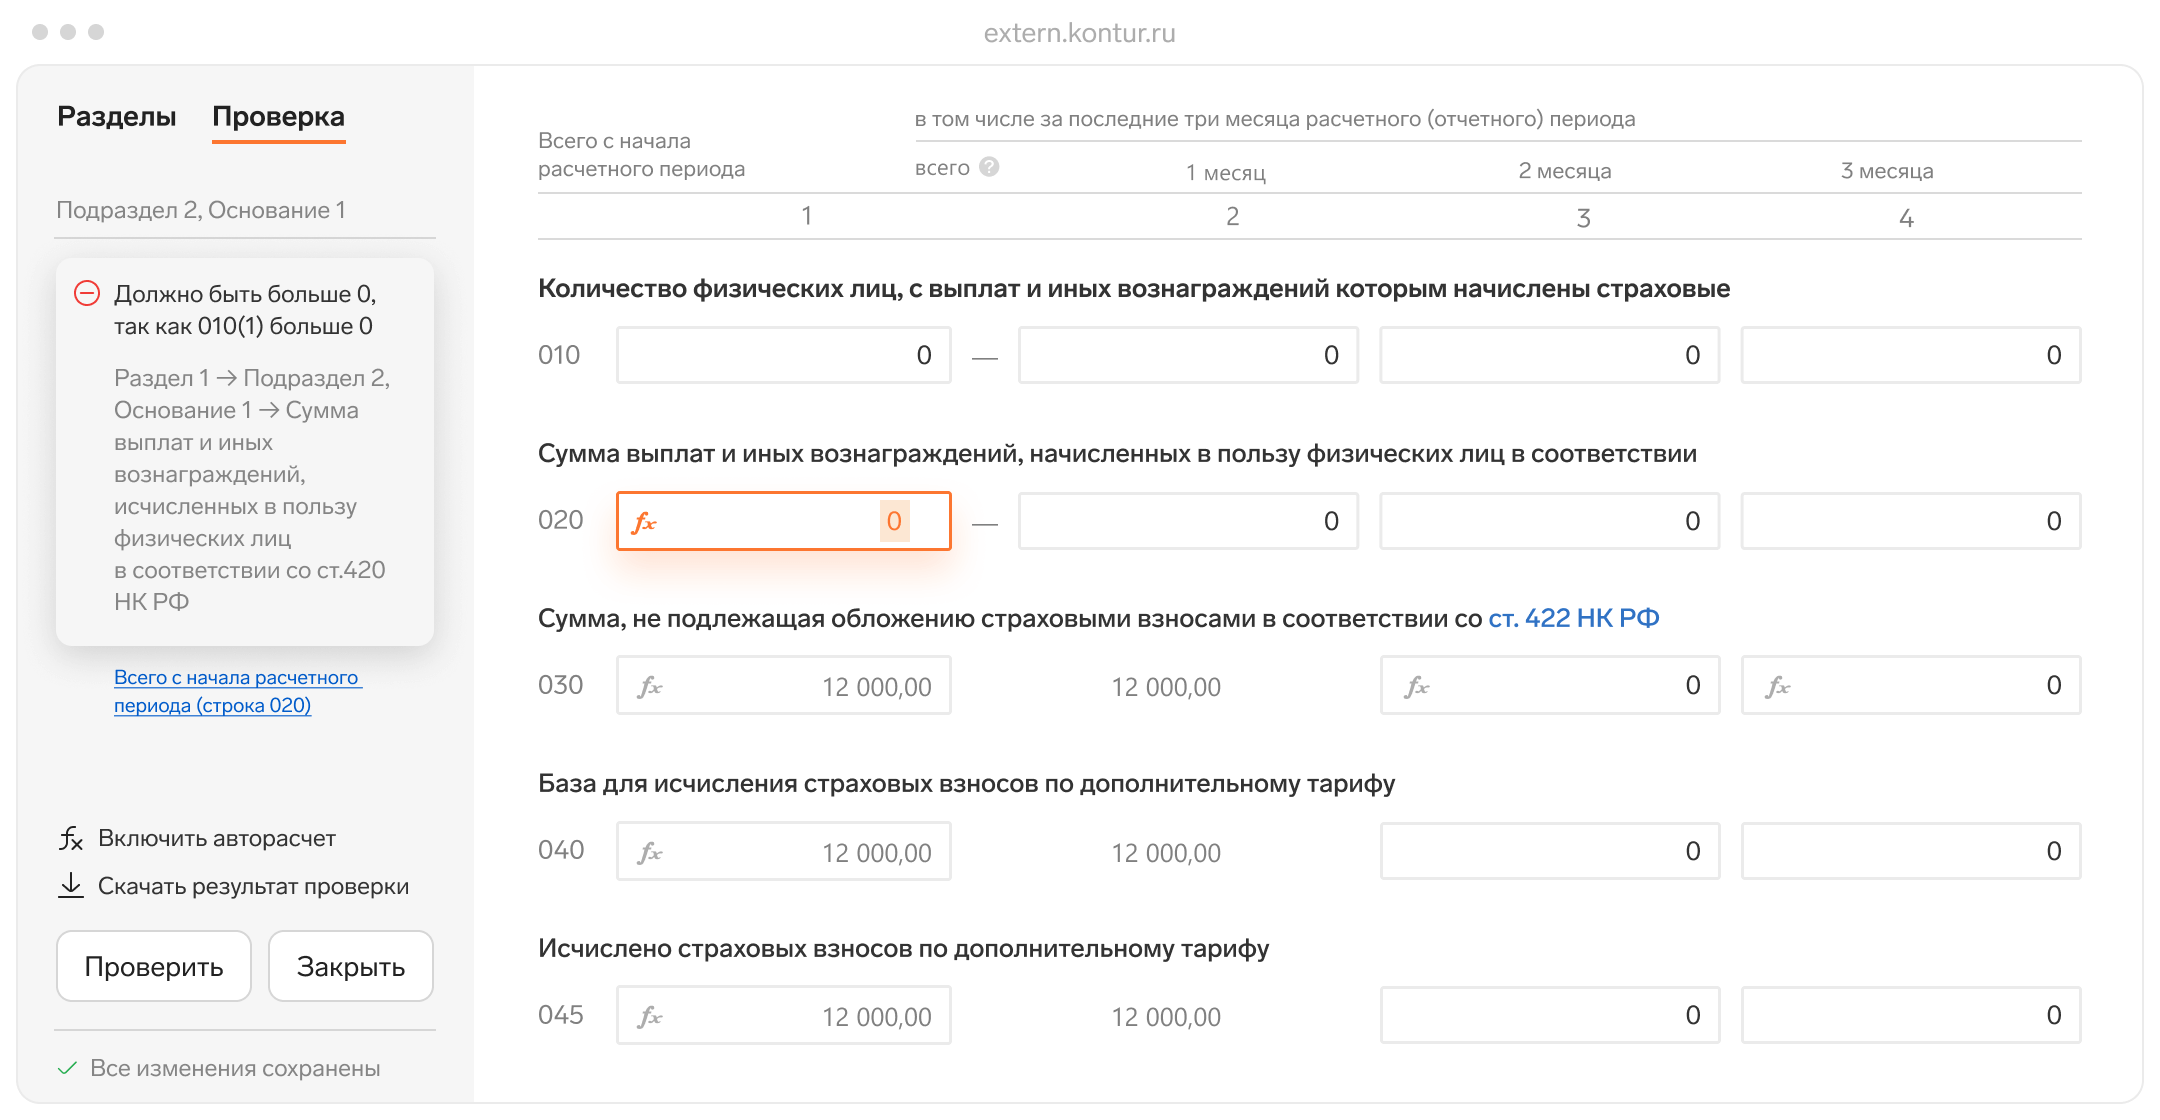Click the fx icon in row 030 total field

point(651,687)
